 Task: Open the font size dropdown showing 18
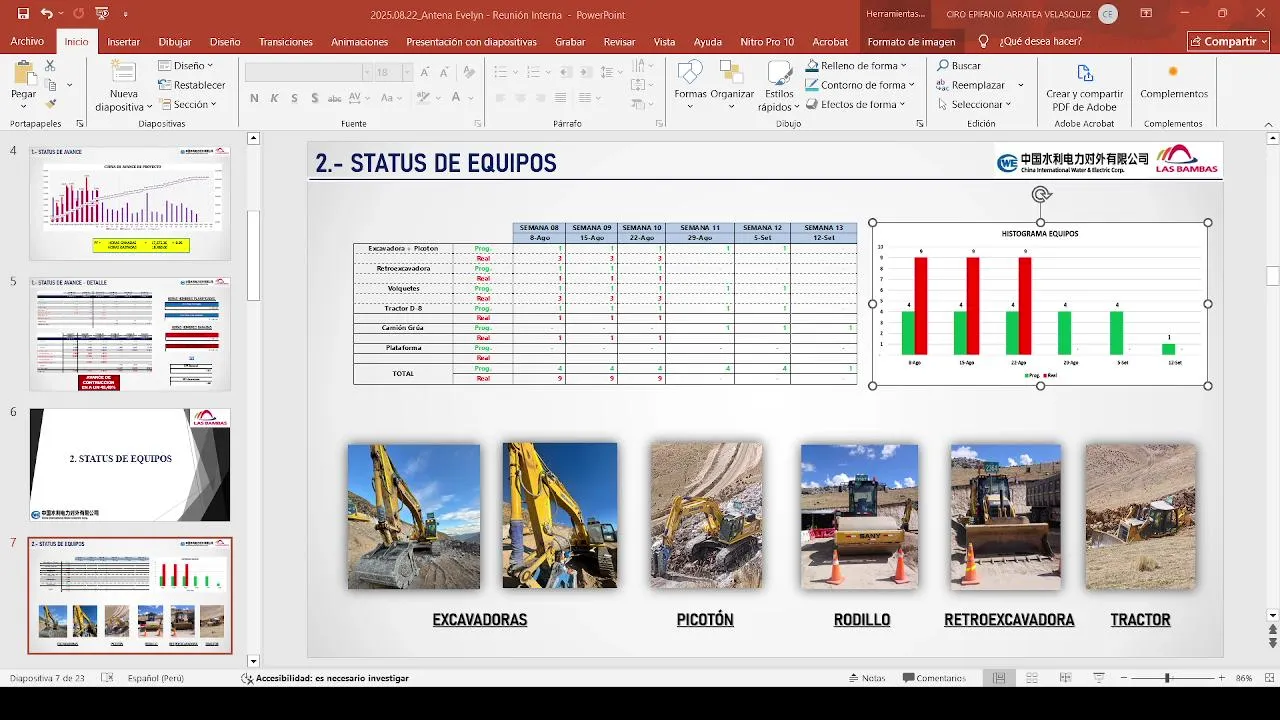(407, 72)
